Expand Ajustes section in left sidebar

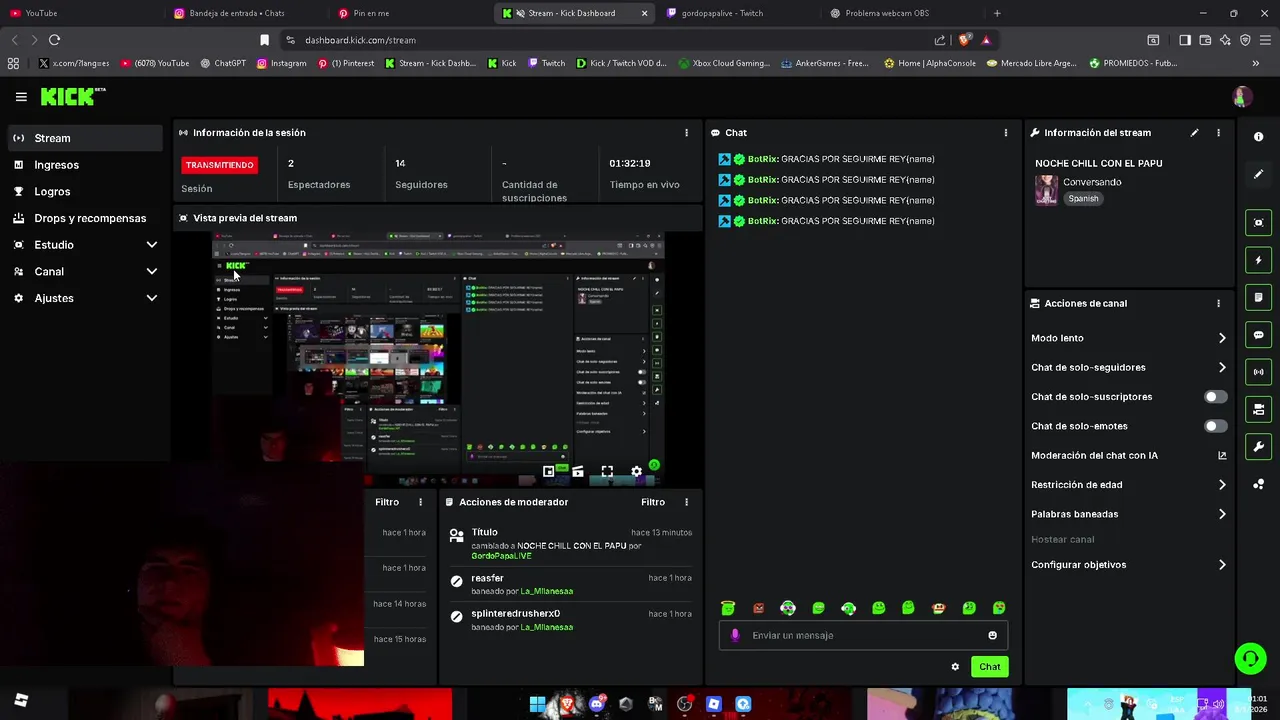tap(152, 298)
